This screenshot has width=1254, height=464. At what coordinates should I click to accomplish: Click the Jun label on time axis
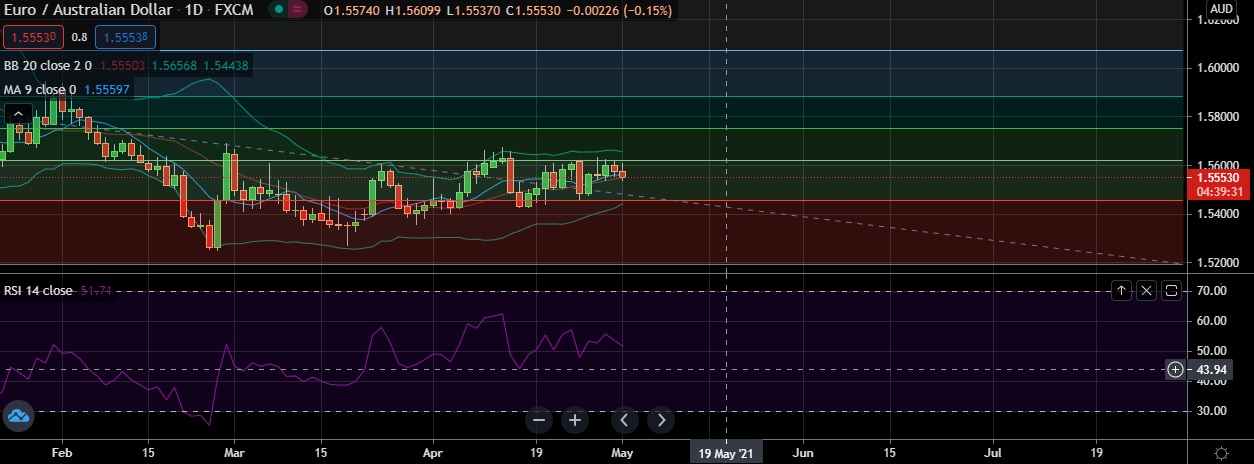pos(803,452)
